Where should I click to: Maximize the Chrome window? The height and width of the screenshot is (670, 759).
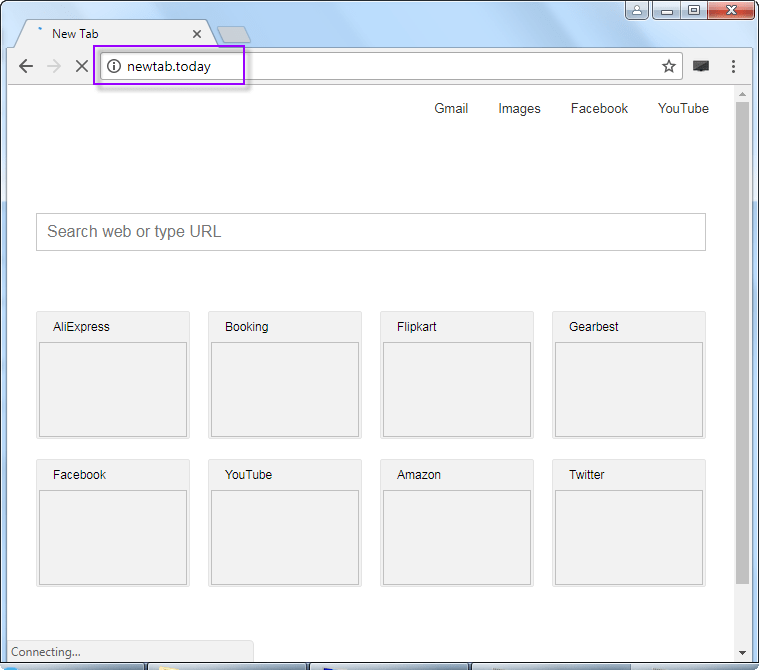[x=693, y=10]
